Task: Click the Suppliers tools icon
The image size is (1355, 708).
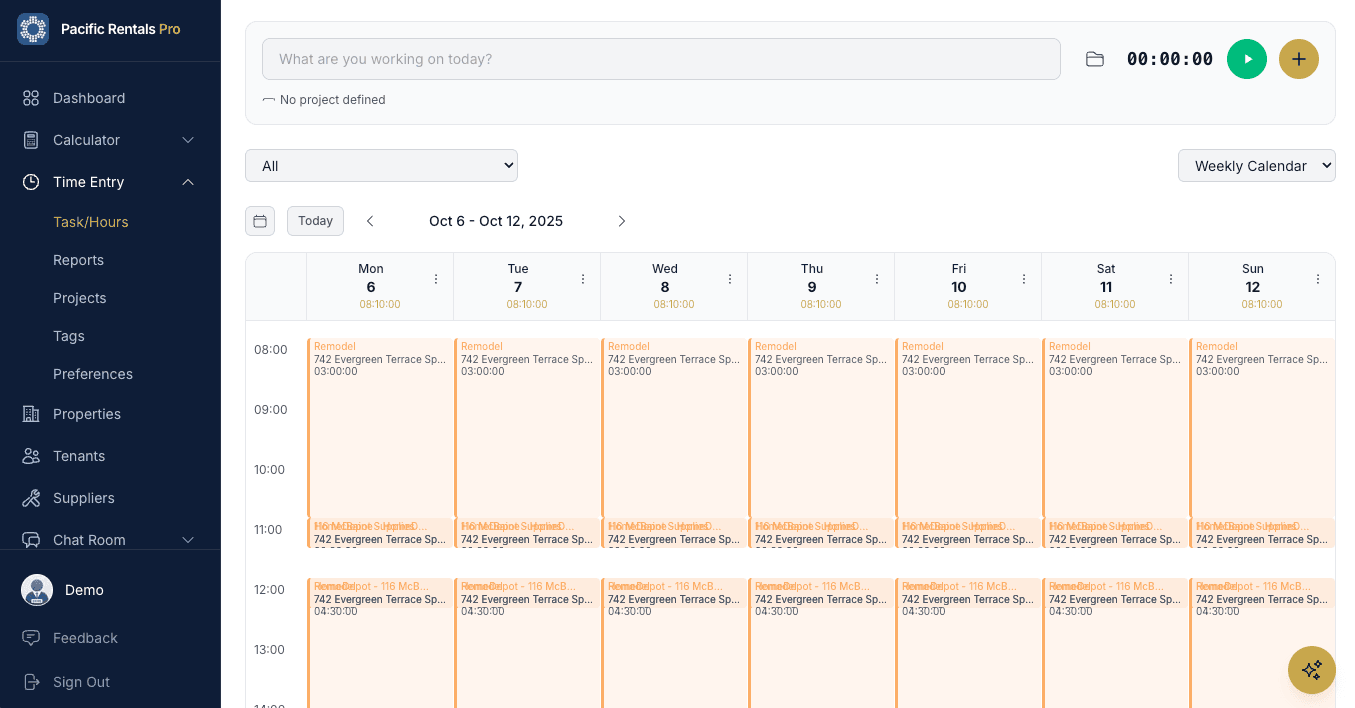Action: pyautogui.click(x=31, y=498)
